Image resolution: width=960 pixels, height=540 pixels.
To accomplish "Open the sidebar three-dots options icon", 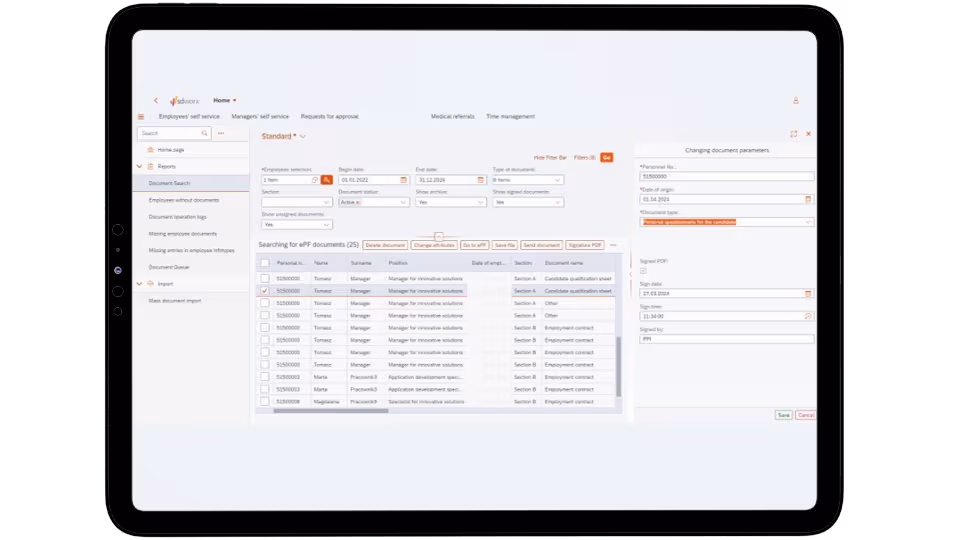I will pyautogui.click(x=221, y=133).
